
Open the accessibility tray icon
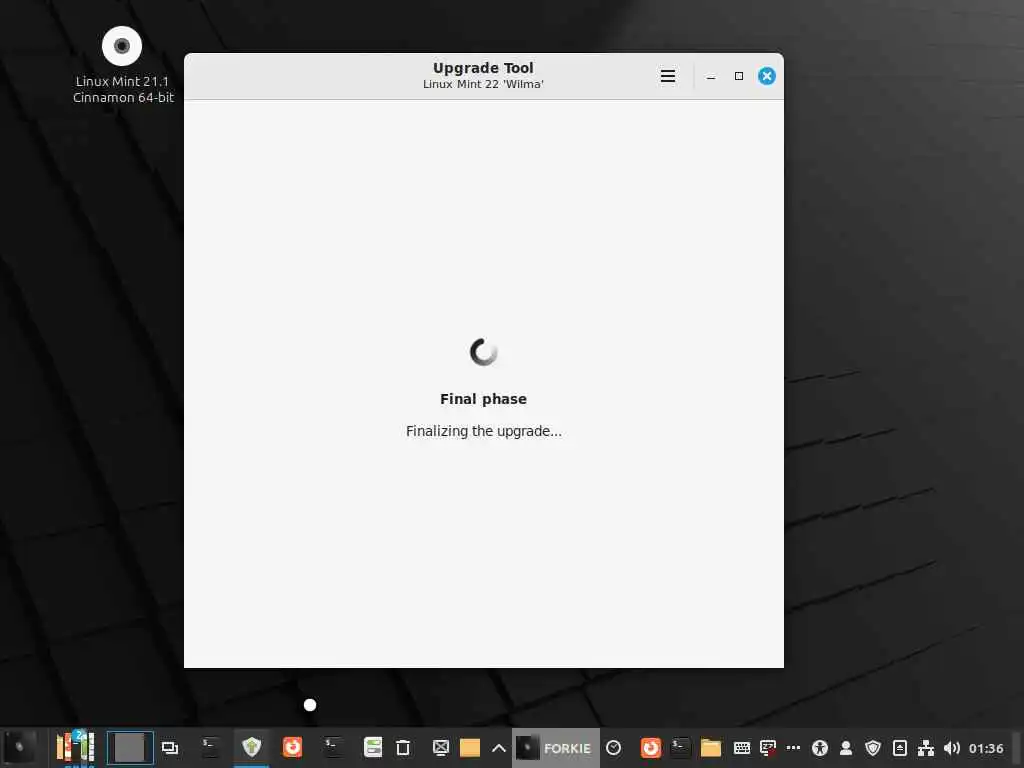pyautogui.click(x=820, y=748)
